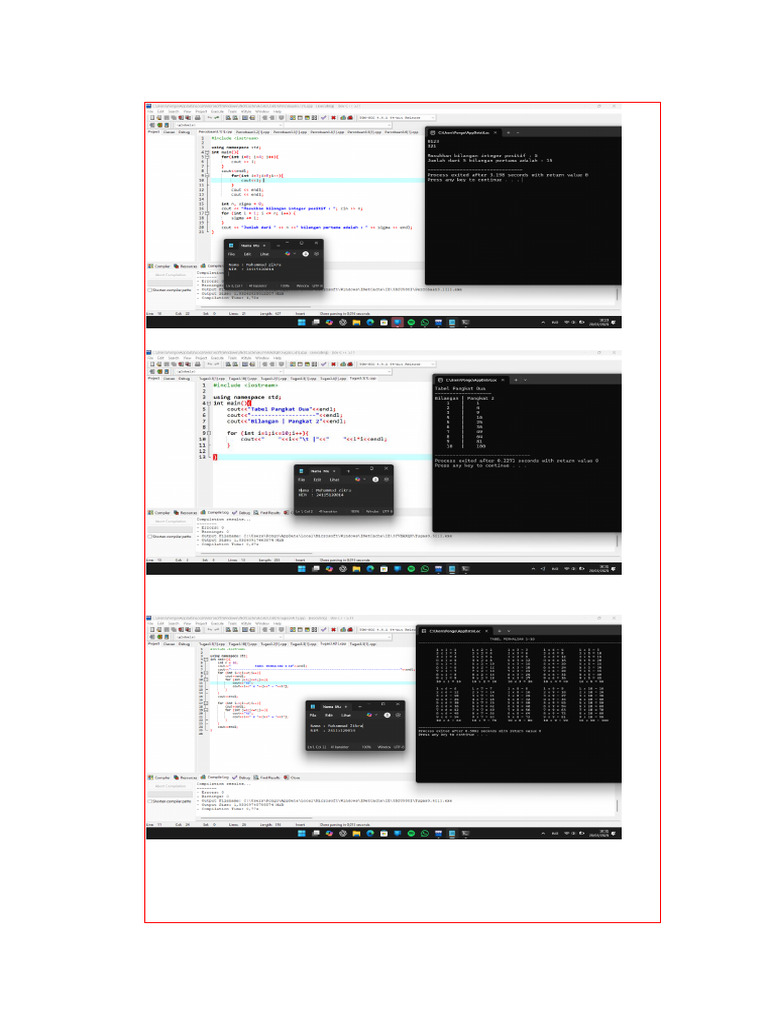The image size is (768, 1024).
Task: Open WhatsApp from the taskbar in the top screenshot
Action: point(425,323)
